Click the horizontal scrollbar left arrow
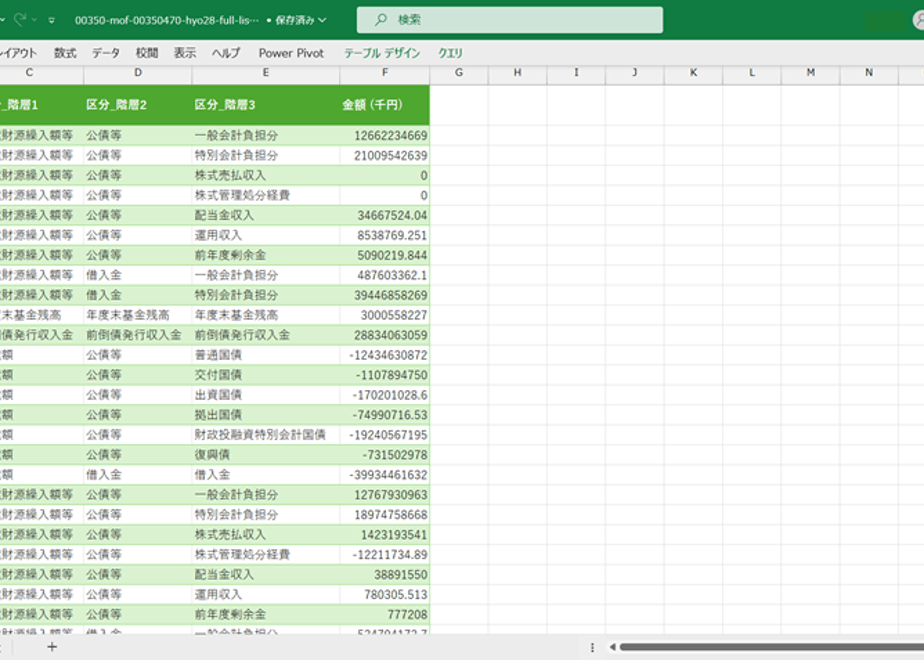Screen dimensions: 924x660 [613, 647]
